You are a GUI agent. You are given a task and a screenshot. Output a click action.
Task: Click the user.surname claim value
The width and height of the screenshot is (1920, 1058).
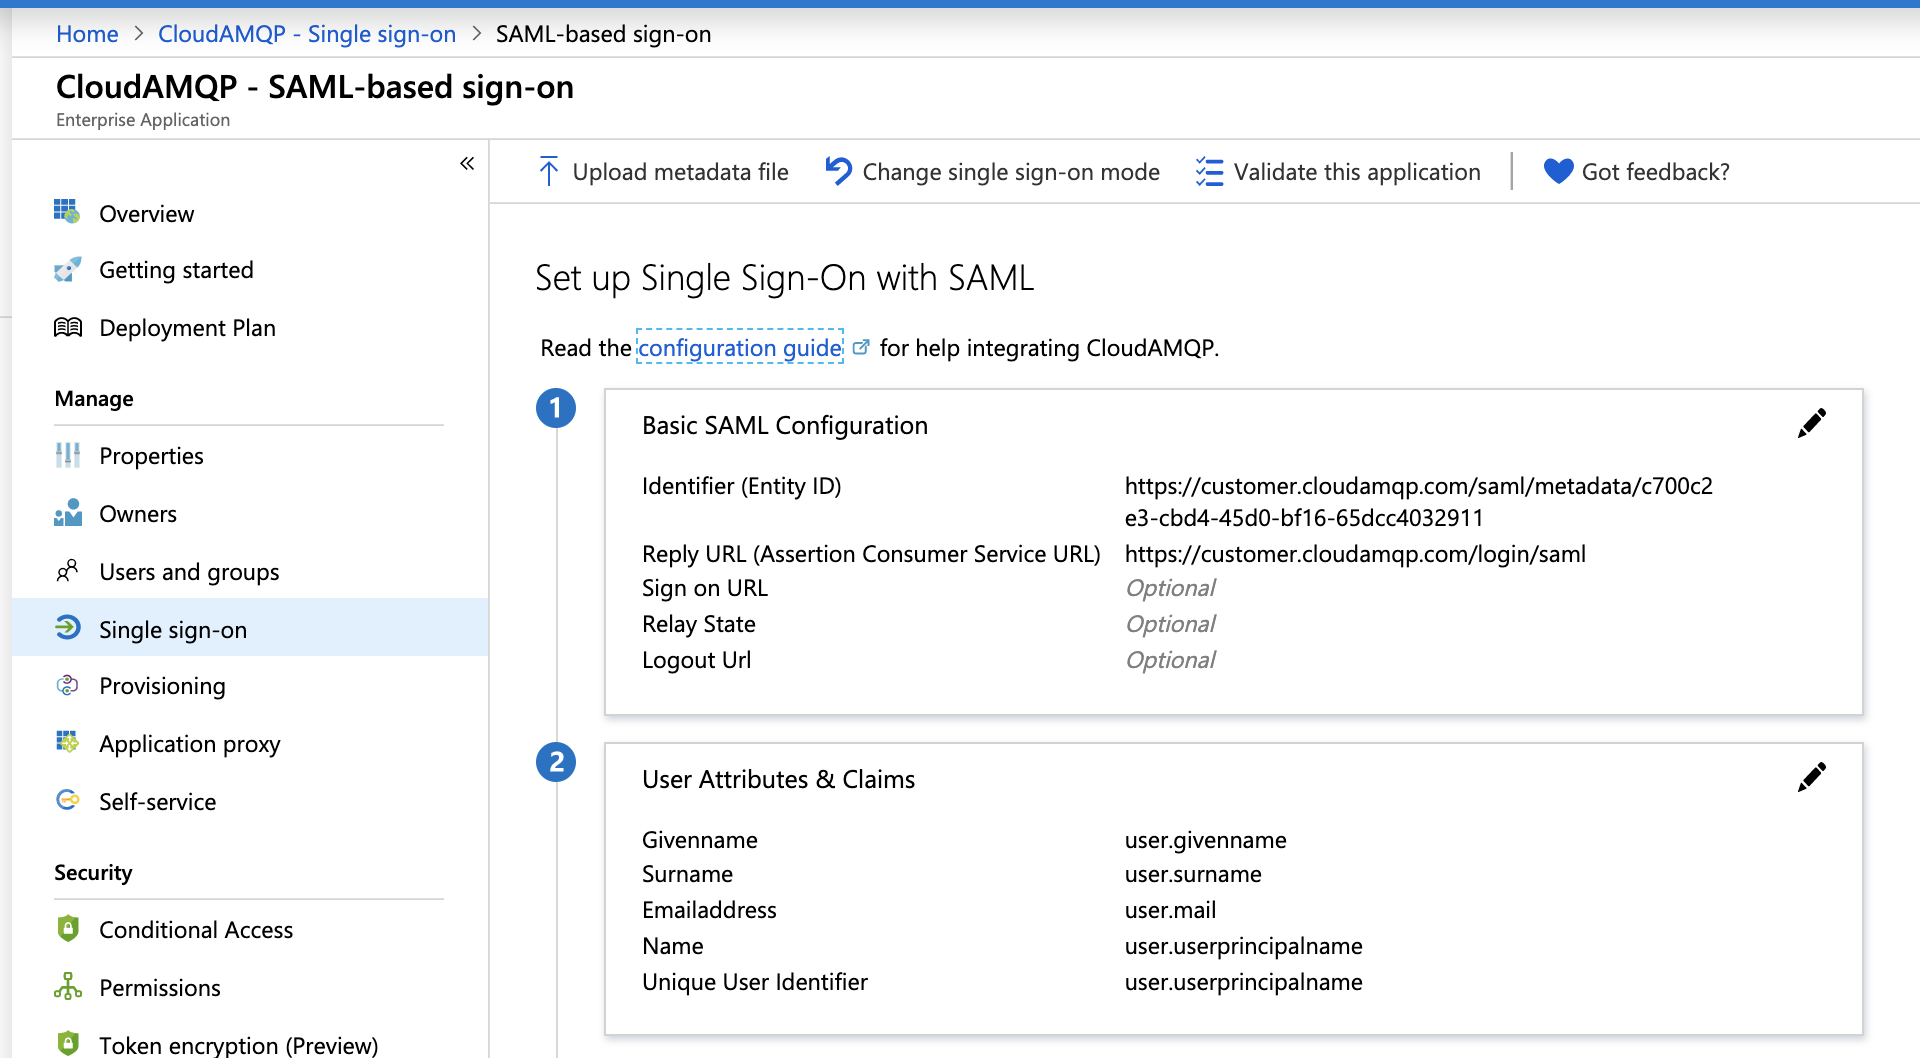pyautogui.click(x=1193, y=874)
